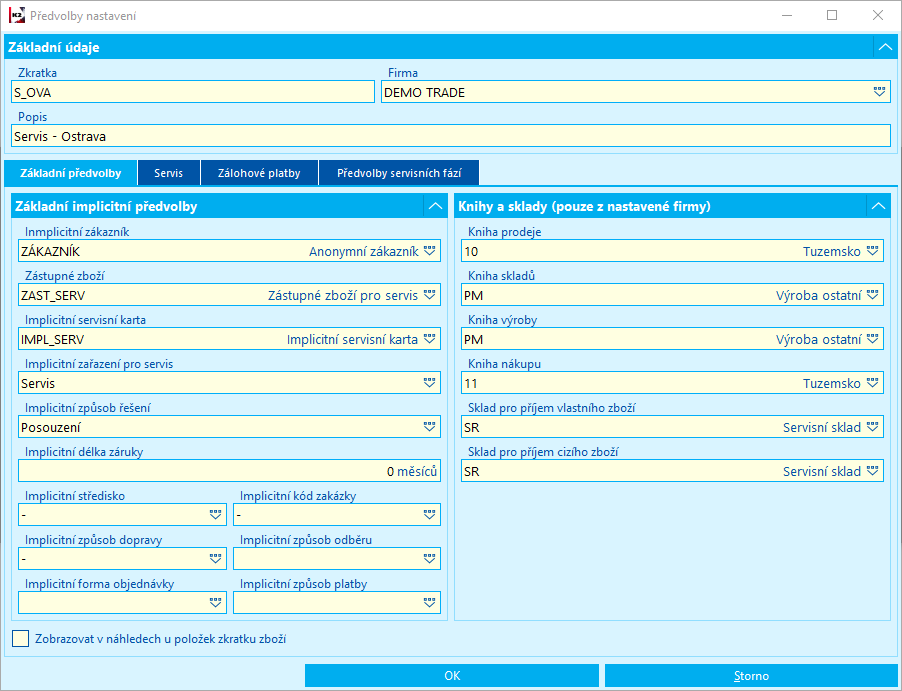Open the Implicitní způsob platby dropdown arrow
The image size is (902, 691).
pyautogui.click(x=429, y=603)
